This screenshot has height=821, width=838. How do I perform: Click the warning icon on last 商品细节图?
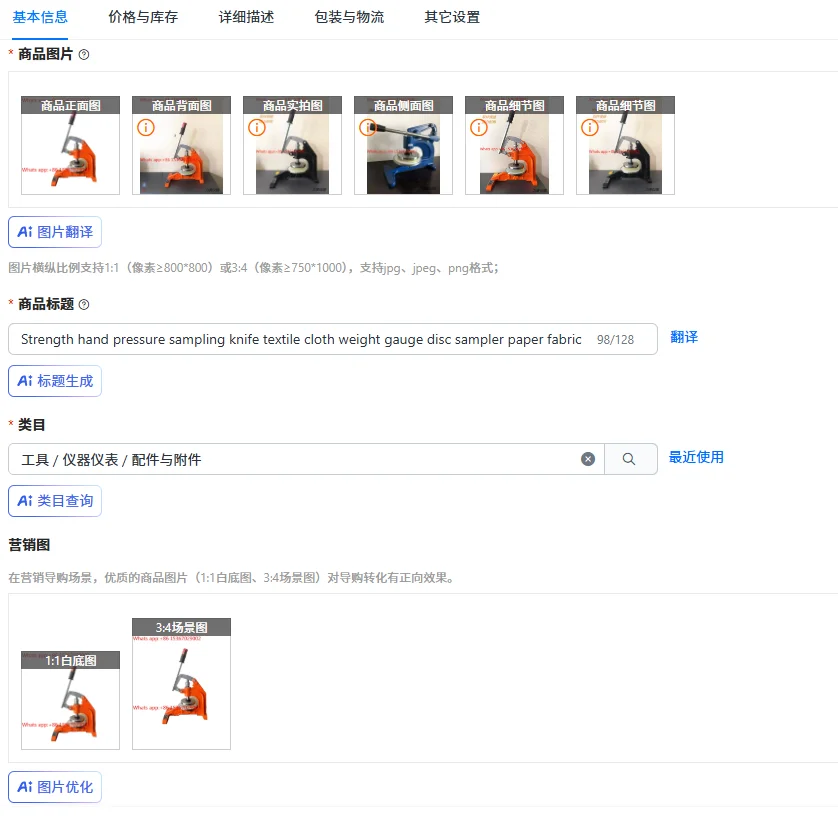[589, 127]
